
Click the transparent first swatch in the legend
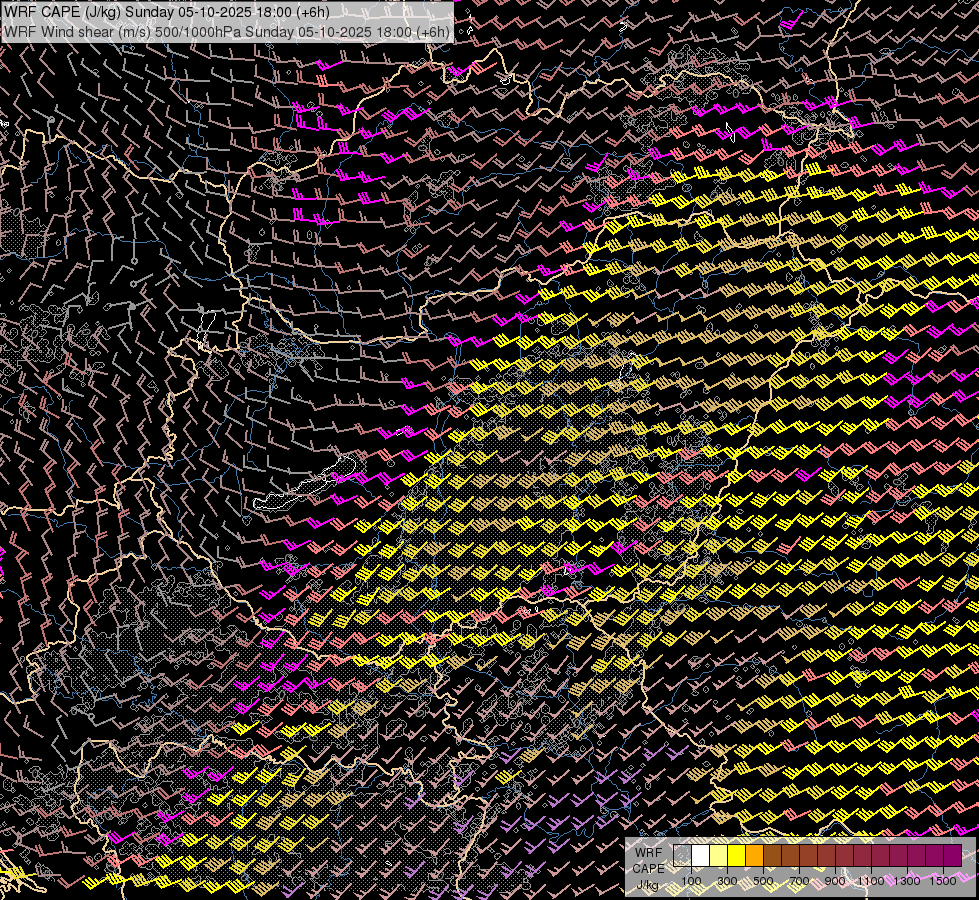pyautogui.click(x=683, y=855)
